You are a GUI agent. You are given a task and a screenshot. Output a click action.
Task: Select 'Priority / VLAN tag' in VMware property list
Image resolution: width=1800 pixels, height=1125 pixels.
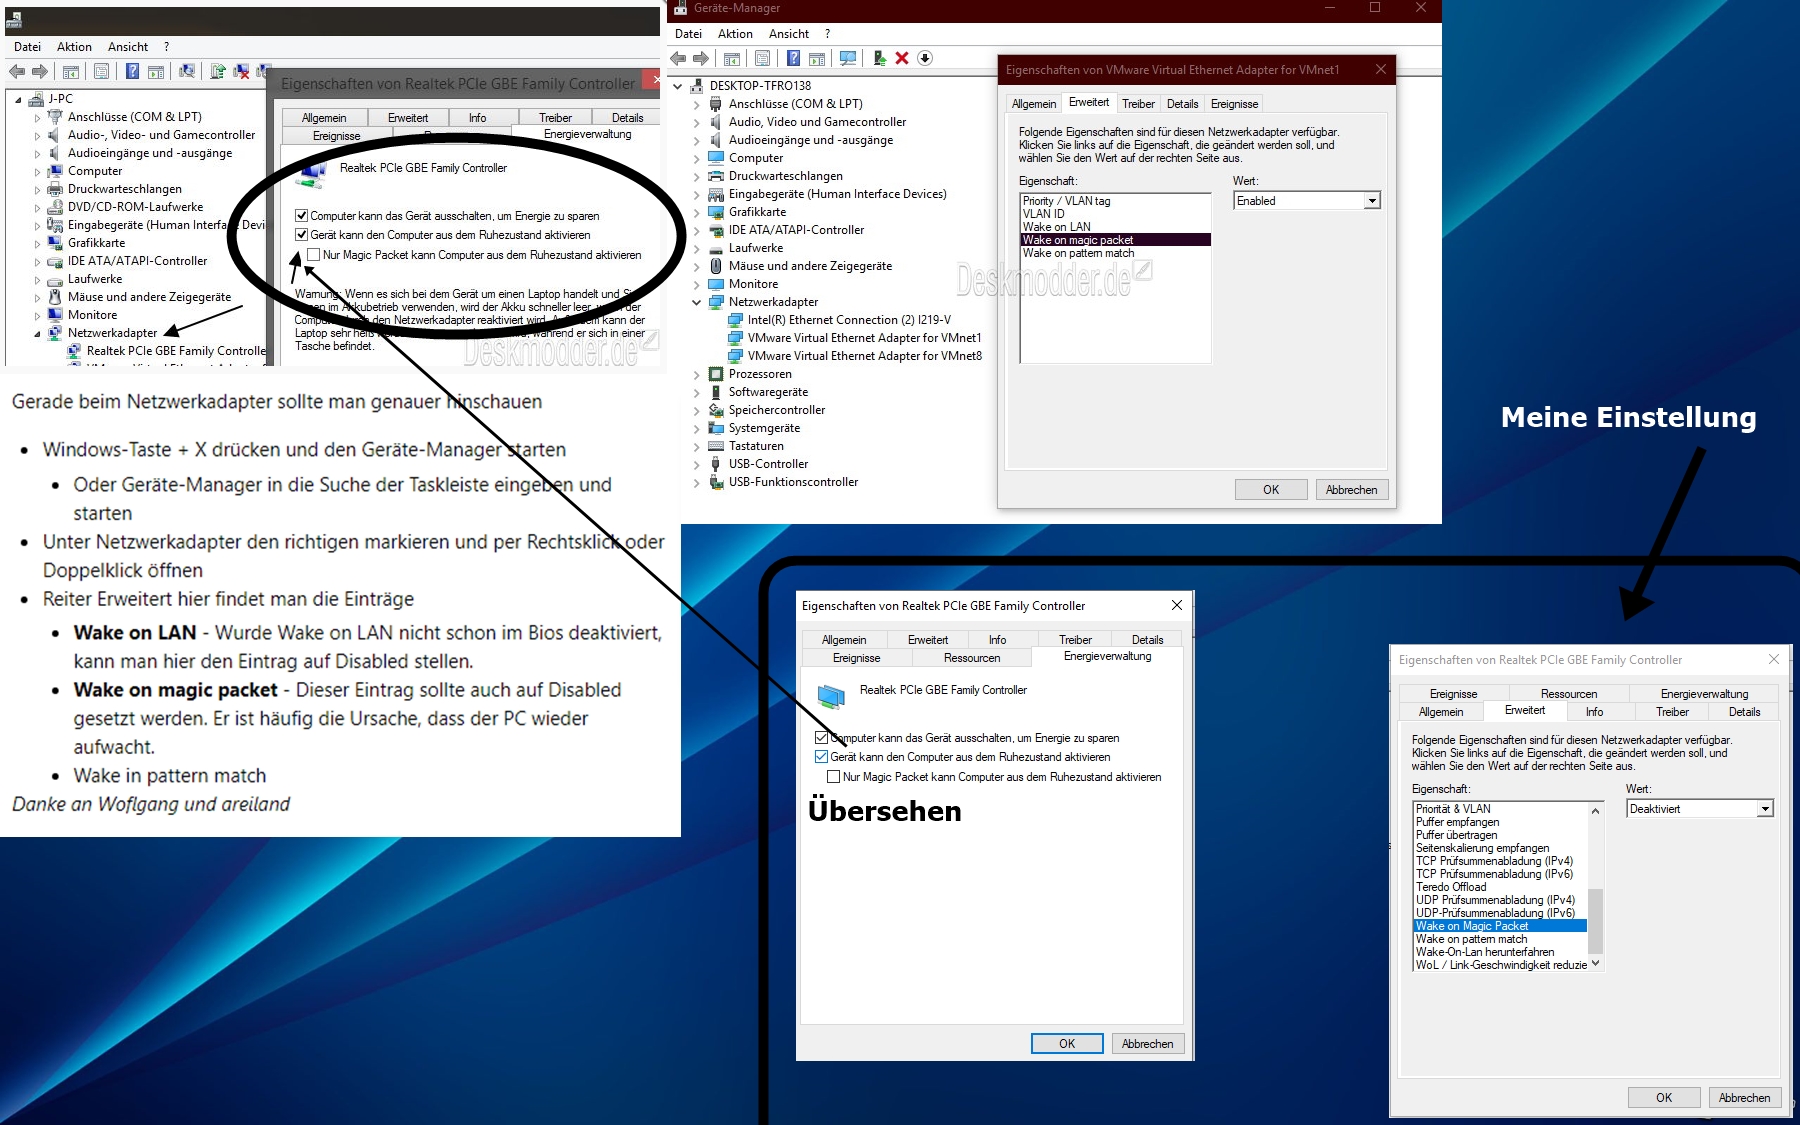click(1115, 201)
